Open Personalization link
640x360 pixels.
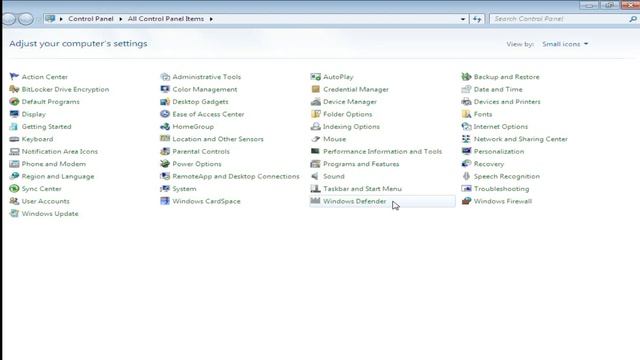(499, 151)
